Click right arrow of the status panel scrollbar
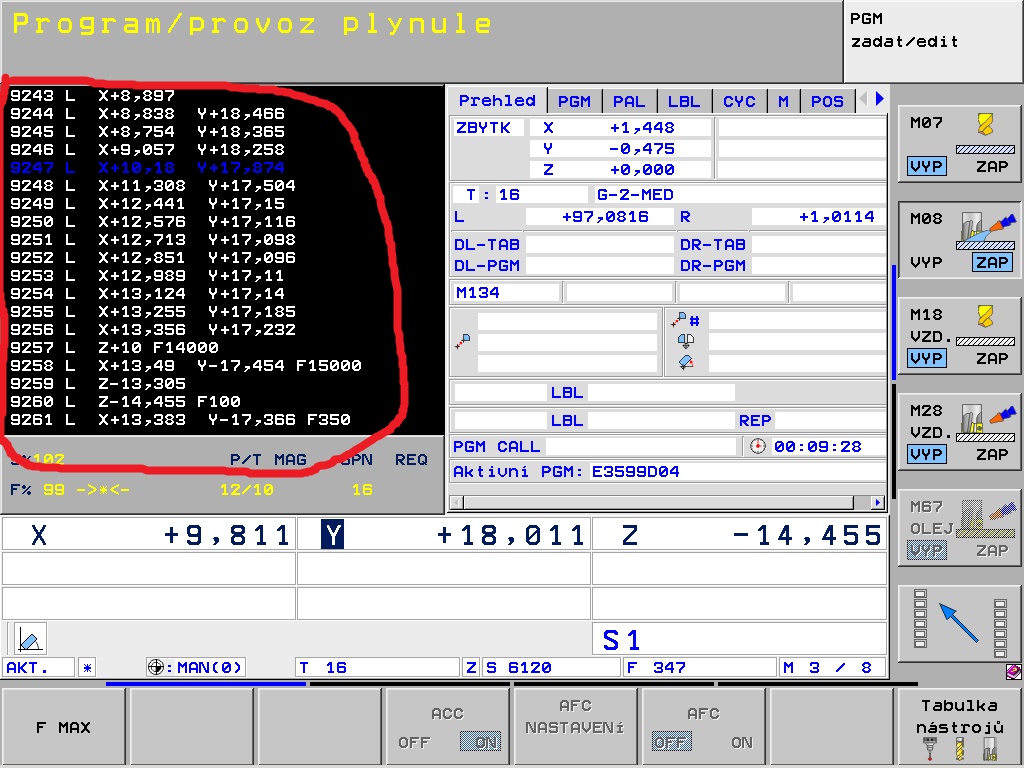1024x768 pixels. pyautogui.click(x=878, y=502)
